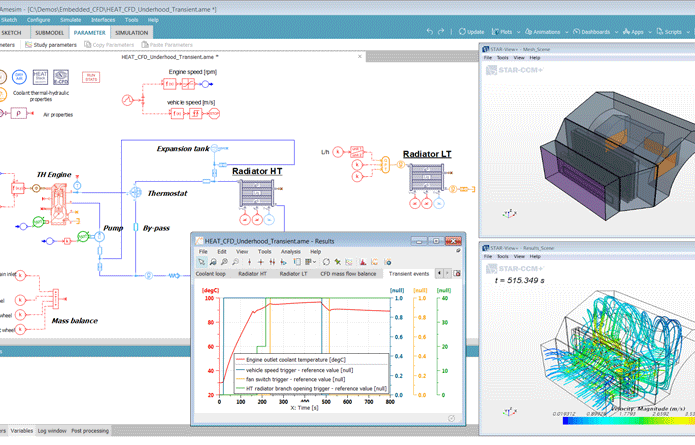The width and height of the screenshot is (695, 445).
Task: Click the pointer selection tool in Results toolbar
Action: pos(202,262)
